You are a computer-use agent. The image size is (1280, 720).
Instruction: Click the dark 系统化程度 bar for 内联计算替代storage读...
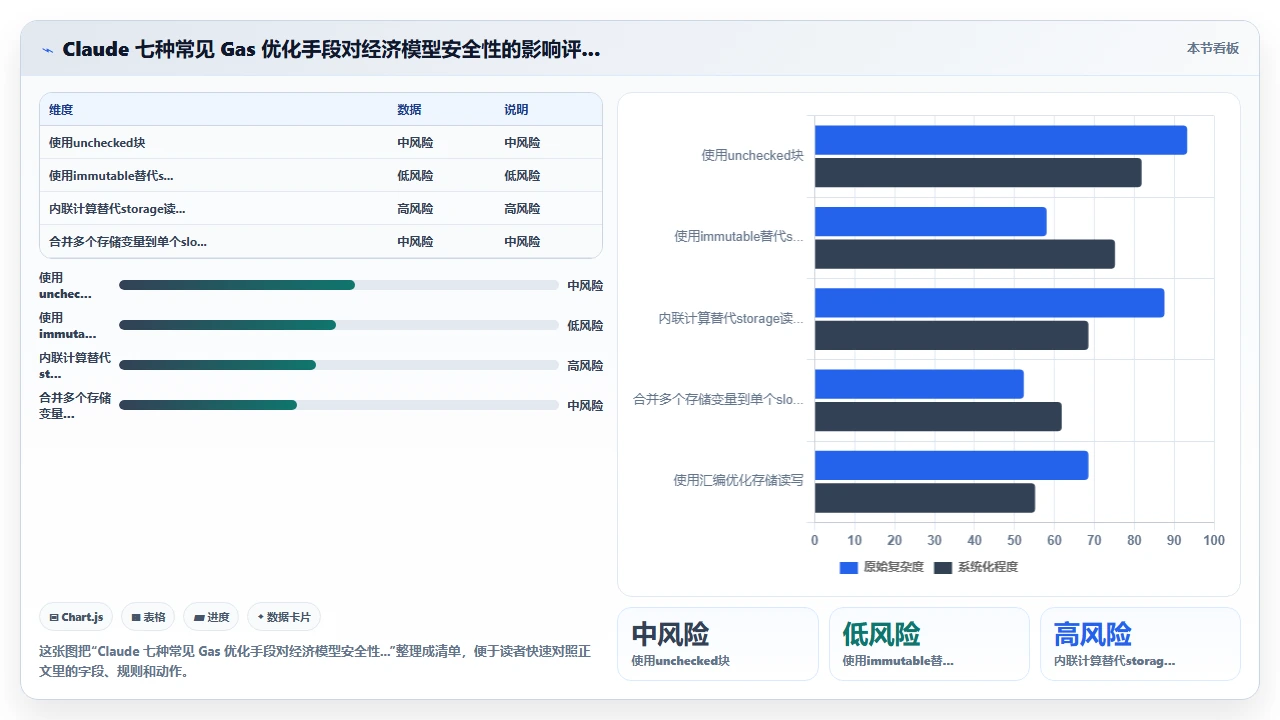click(951, 336)
